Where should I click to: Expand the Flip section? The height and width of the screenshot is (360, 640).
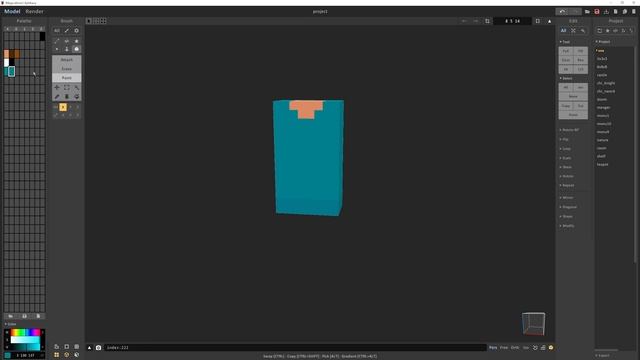564,140
